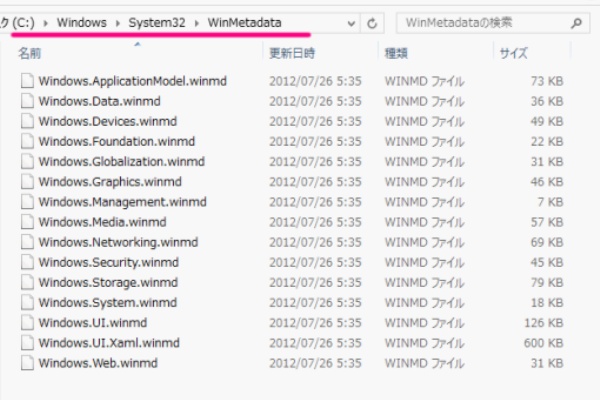
Task: Select file name Windows.ApplicationModel.winmd
Action: (x=132, y=81)
